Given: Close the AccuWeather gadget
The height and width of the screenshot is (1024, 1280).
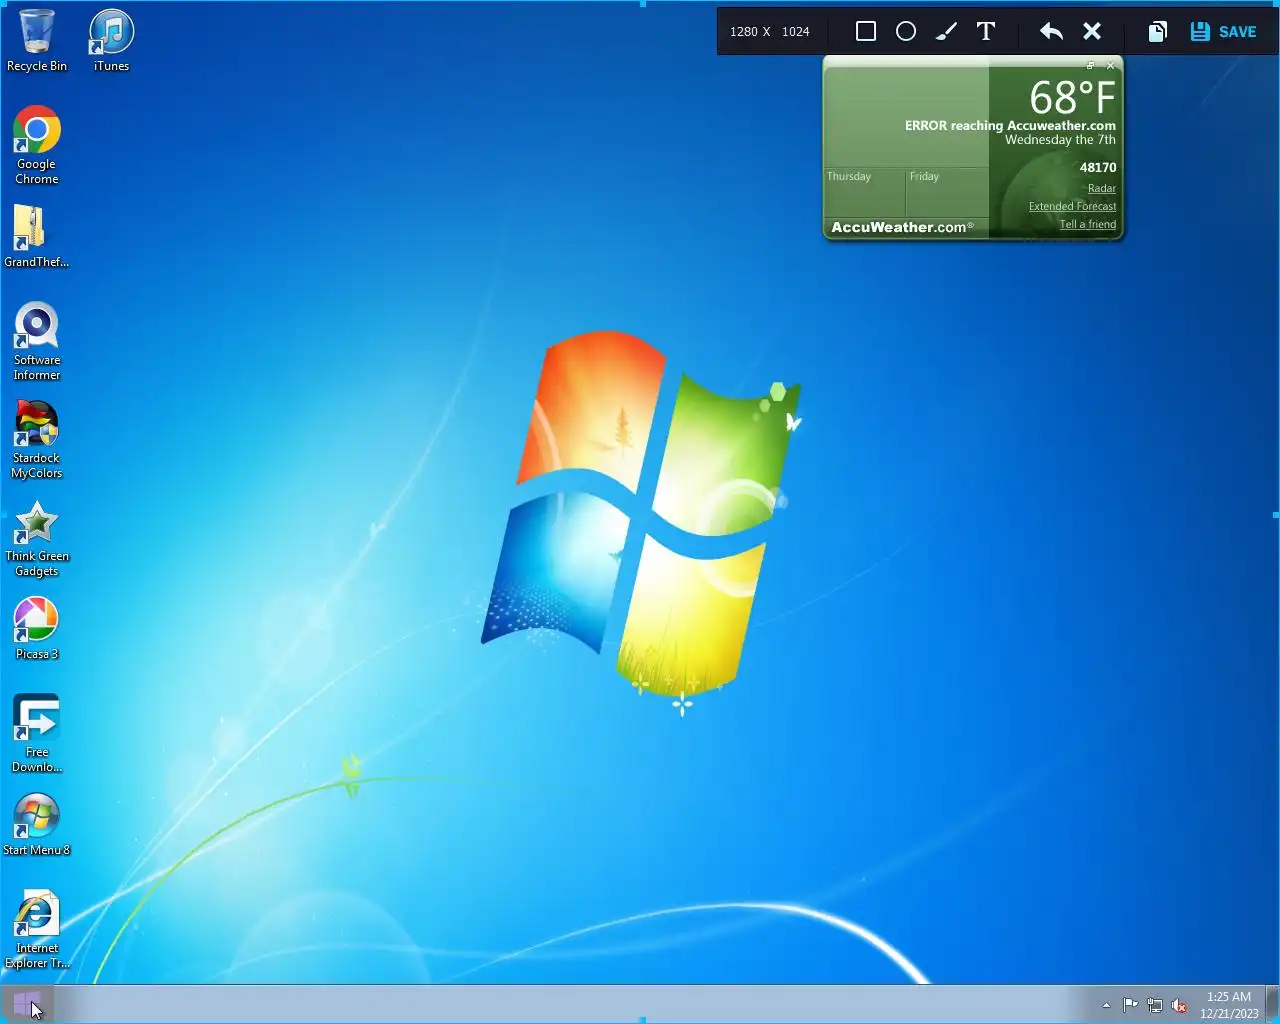Looking at the screenshot, I should point(1110,66).
